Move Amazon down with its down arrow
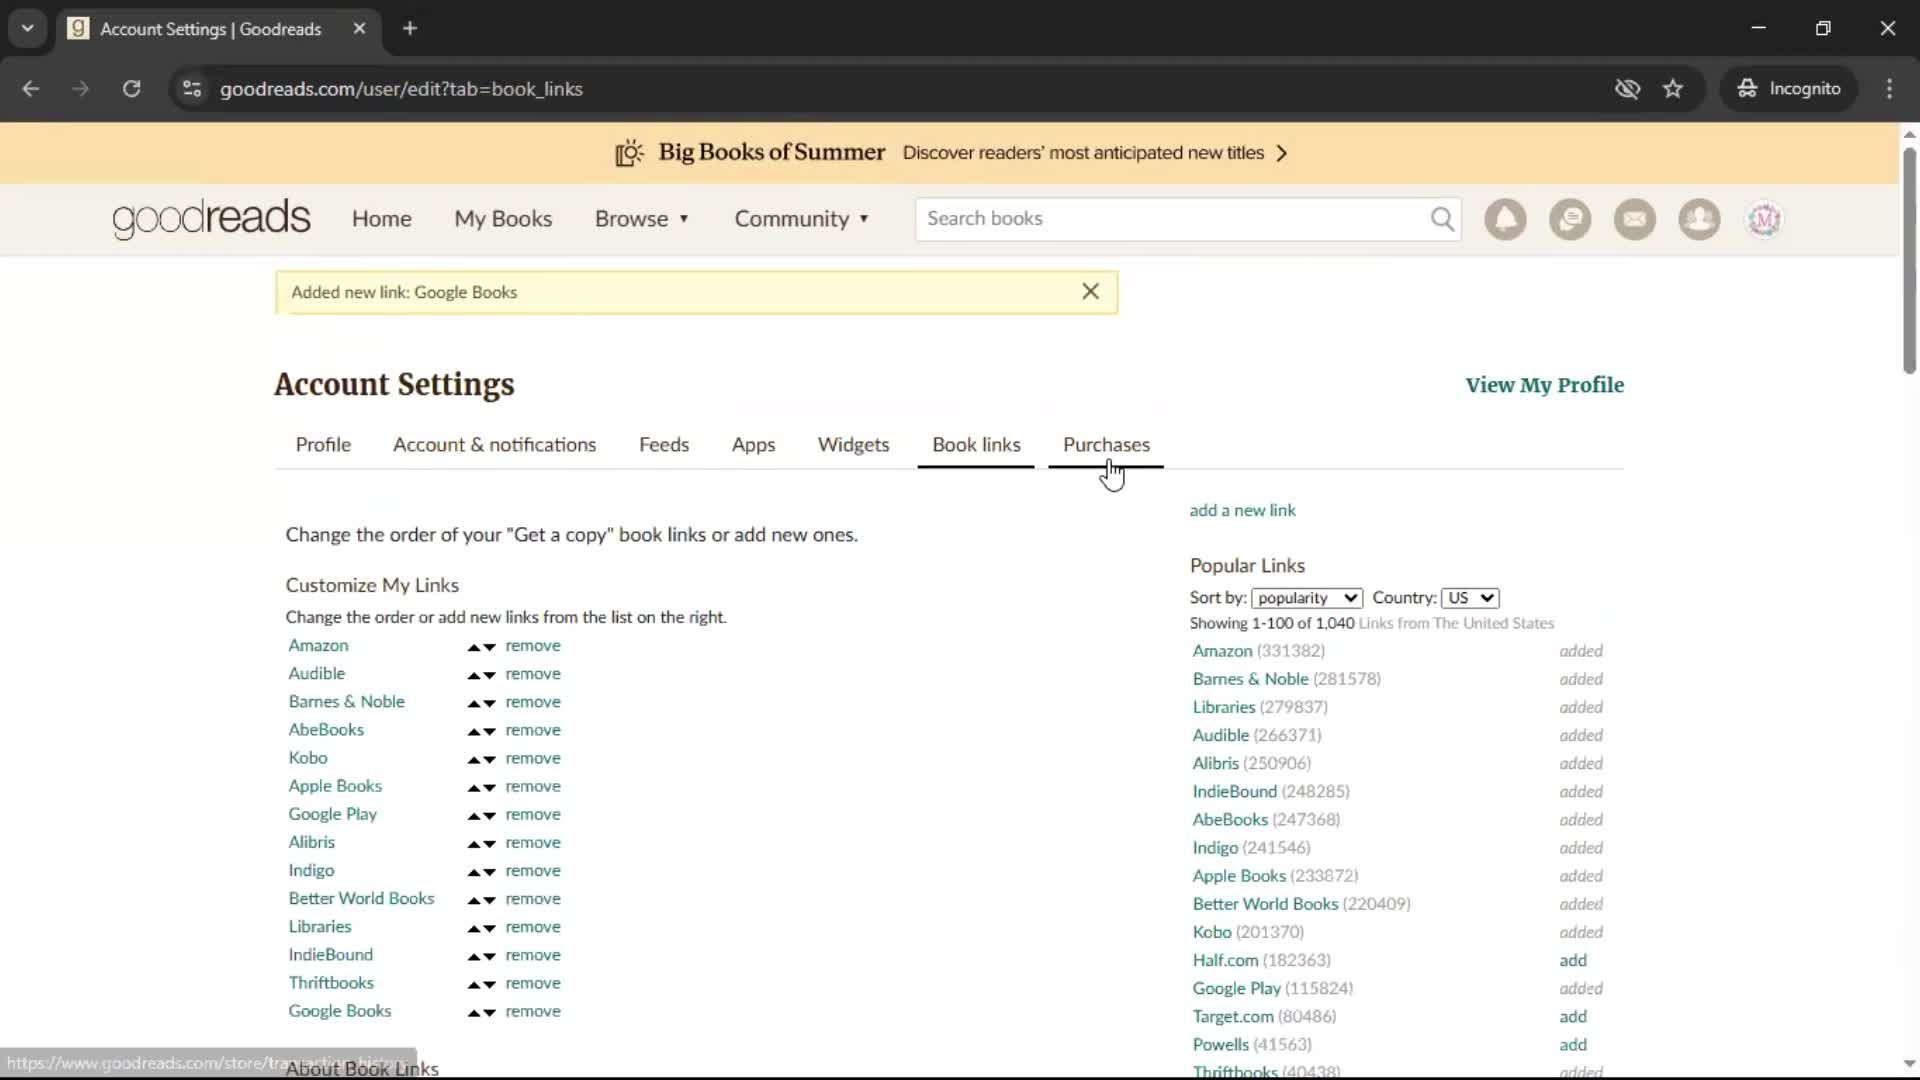Screen dimensions: 1920x1080 coord(489,648)
